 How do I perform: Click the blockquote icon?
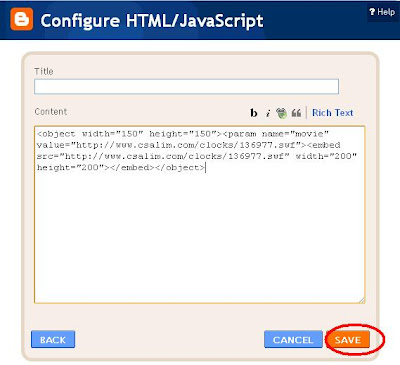[x=296, y=113]
